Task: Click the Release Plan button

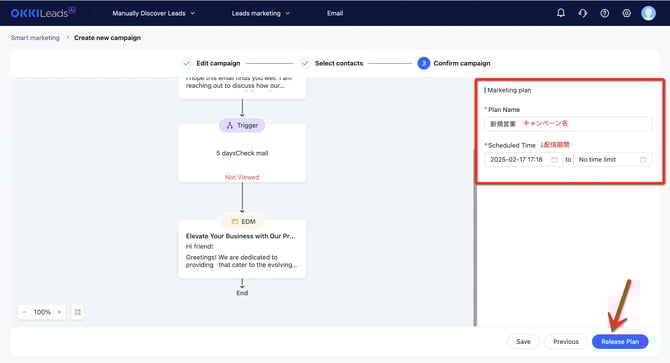Action: tap(620, 342)
